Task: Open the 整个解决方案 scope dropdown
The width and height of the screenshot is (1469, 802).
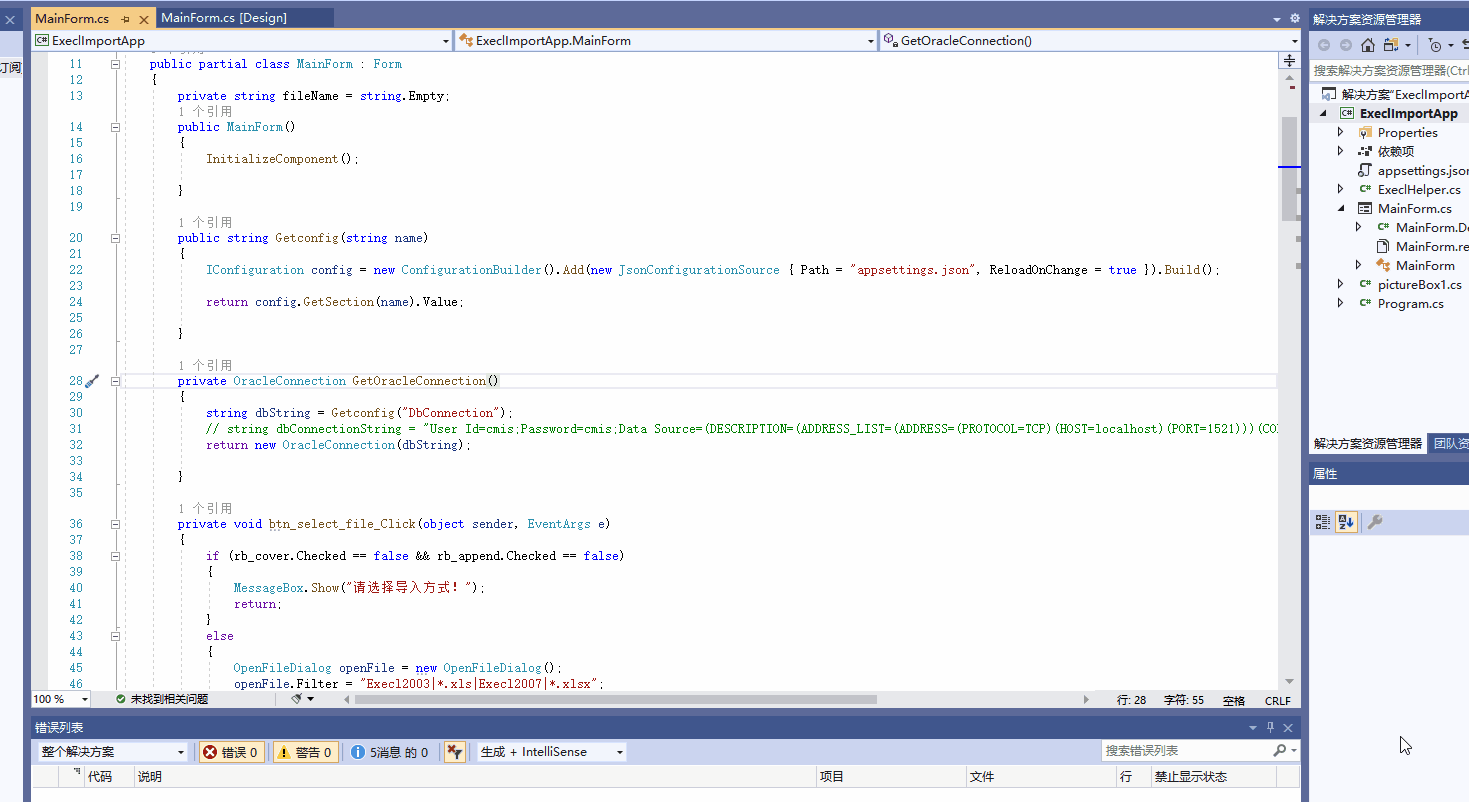Action: [112, 752]
